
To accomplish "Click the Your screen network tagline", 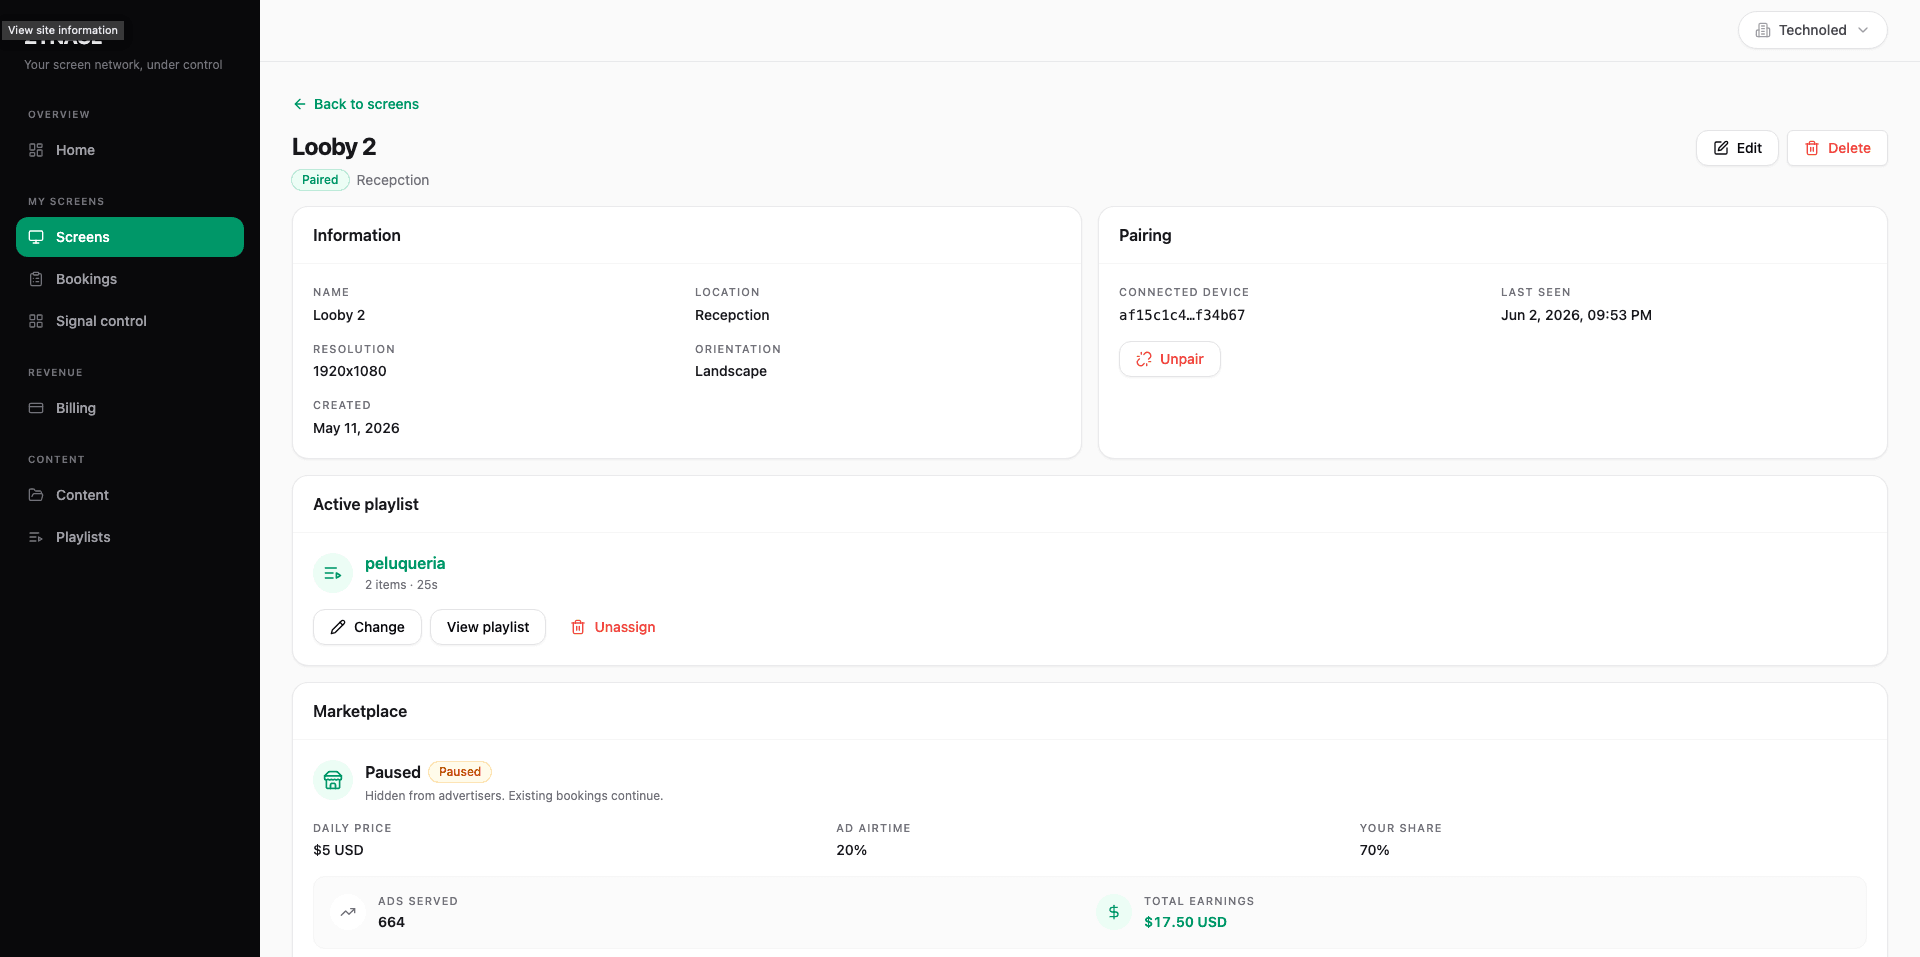I will click(123, 65).
